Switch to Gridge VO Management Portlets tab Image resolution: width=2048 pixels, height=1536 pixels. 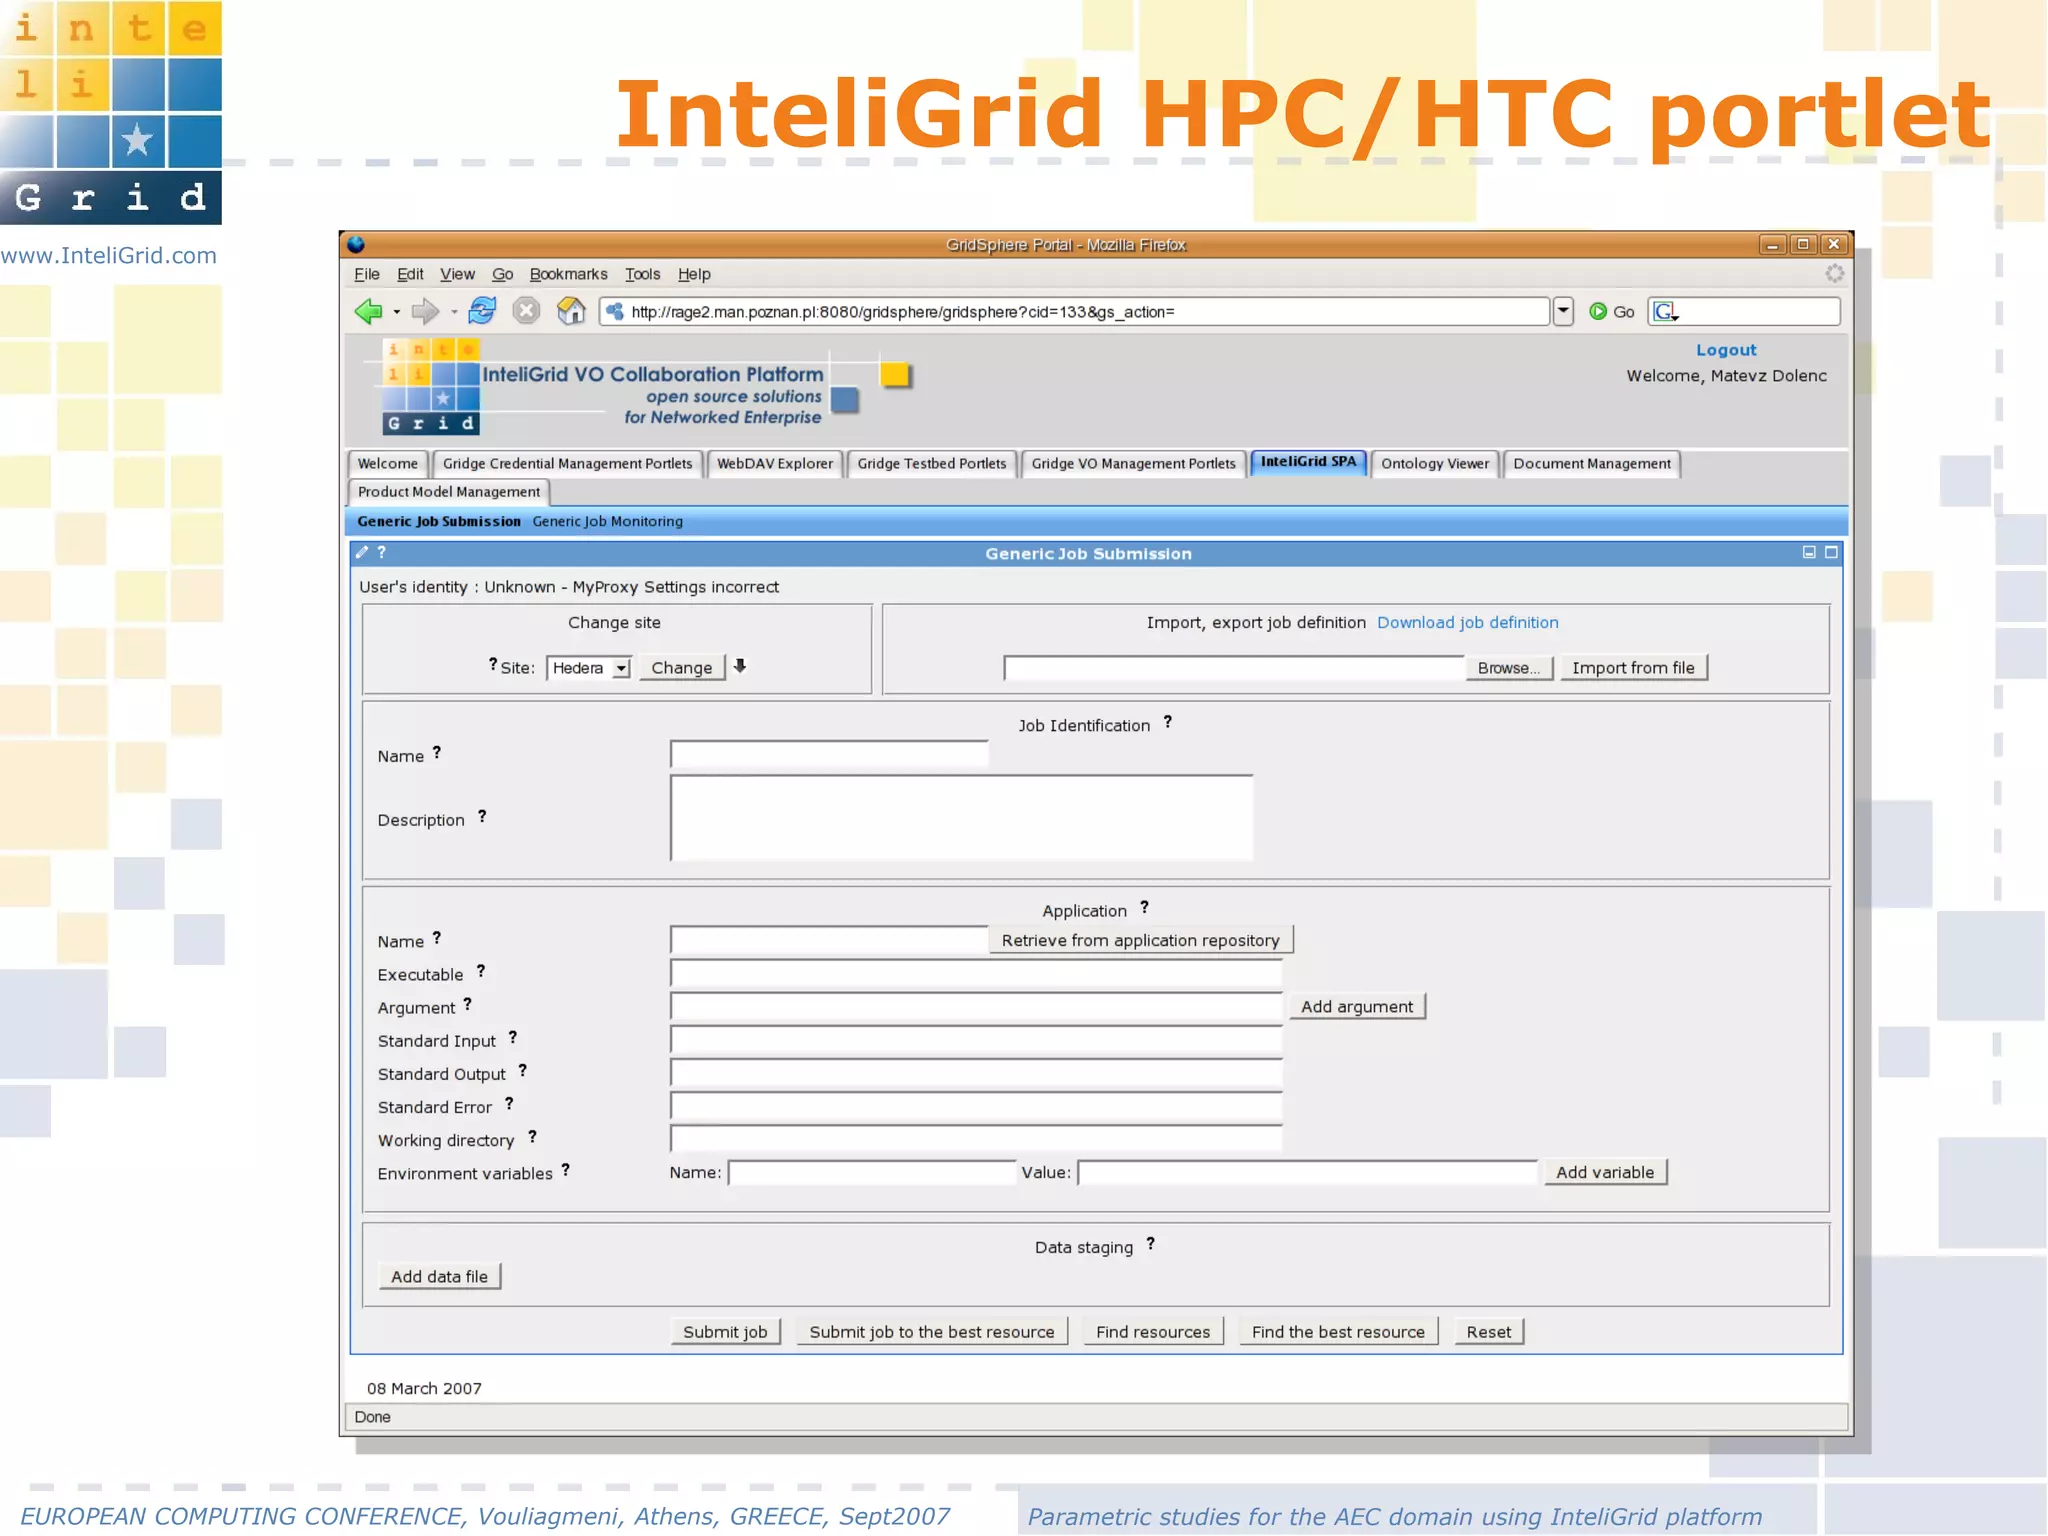[1133, 464]
